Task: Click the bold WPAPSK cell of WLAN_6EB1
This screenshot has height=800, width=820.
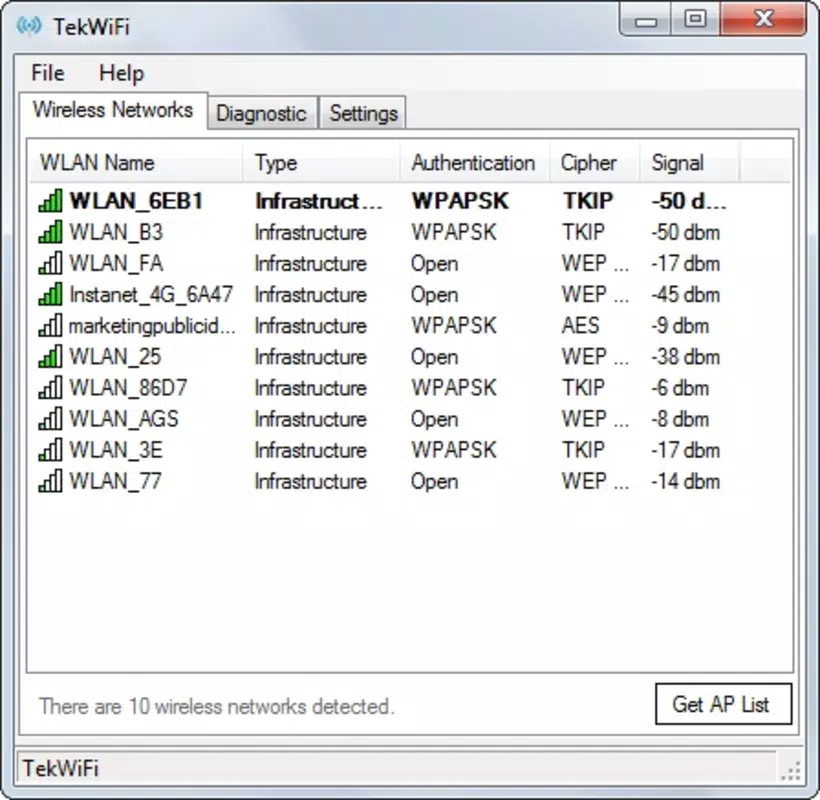Action: pyautogui.click(x=460, y=201)
